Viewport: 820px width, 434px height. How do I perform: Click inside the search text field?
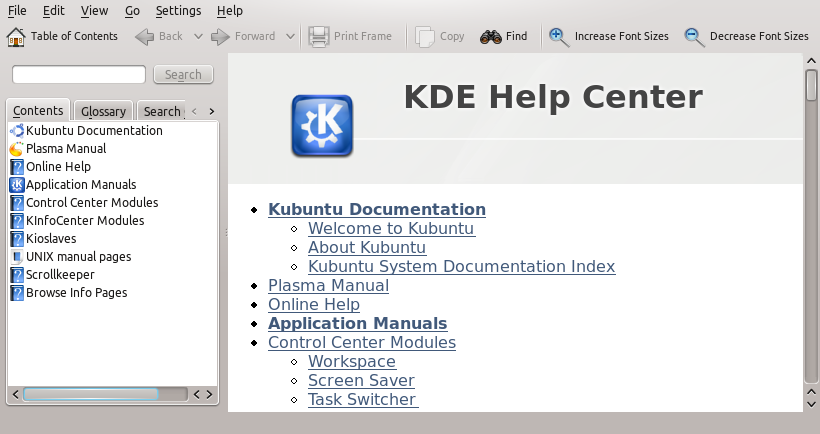click(79, 75)
